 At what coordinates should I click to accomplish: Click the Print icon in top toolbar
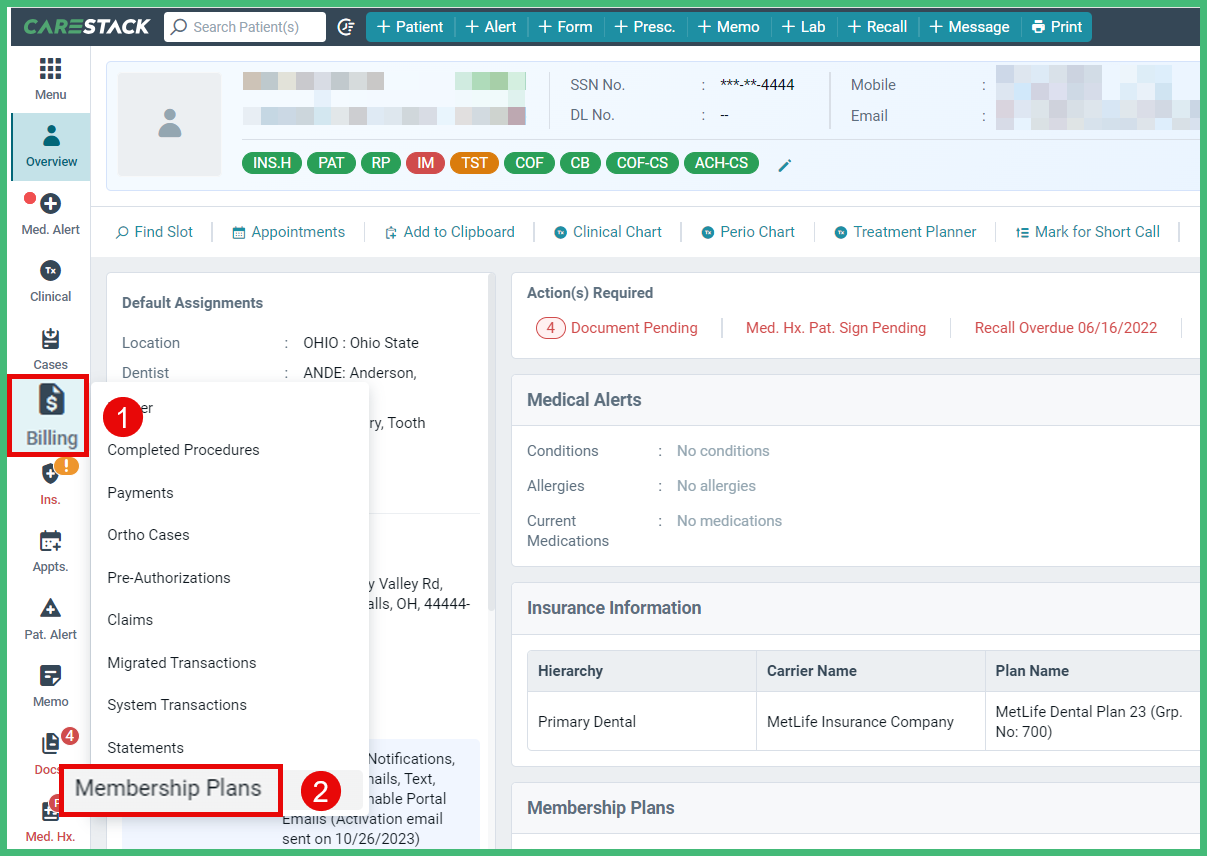(x=1056, y=26)
